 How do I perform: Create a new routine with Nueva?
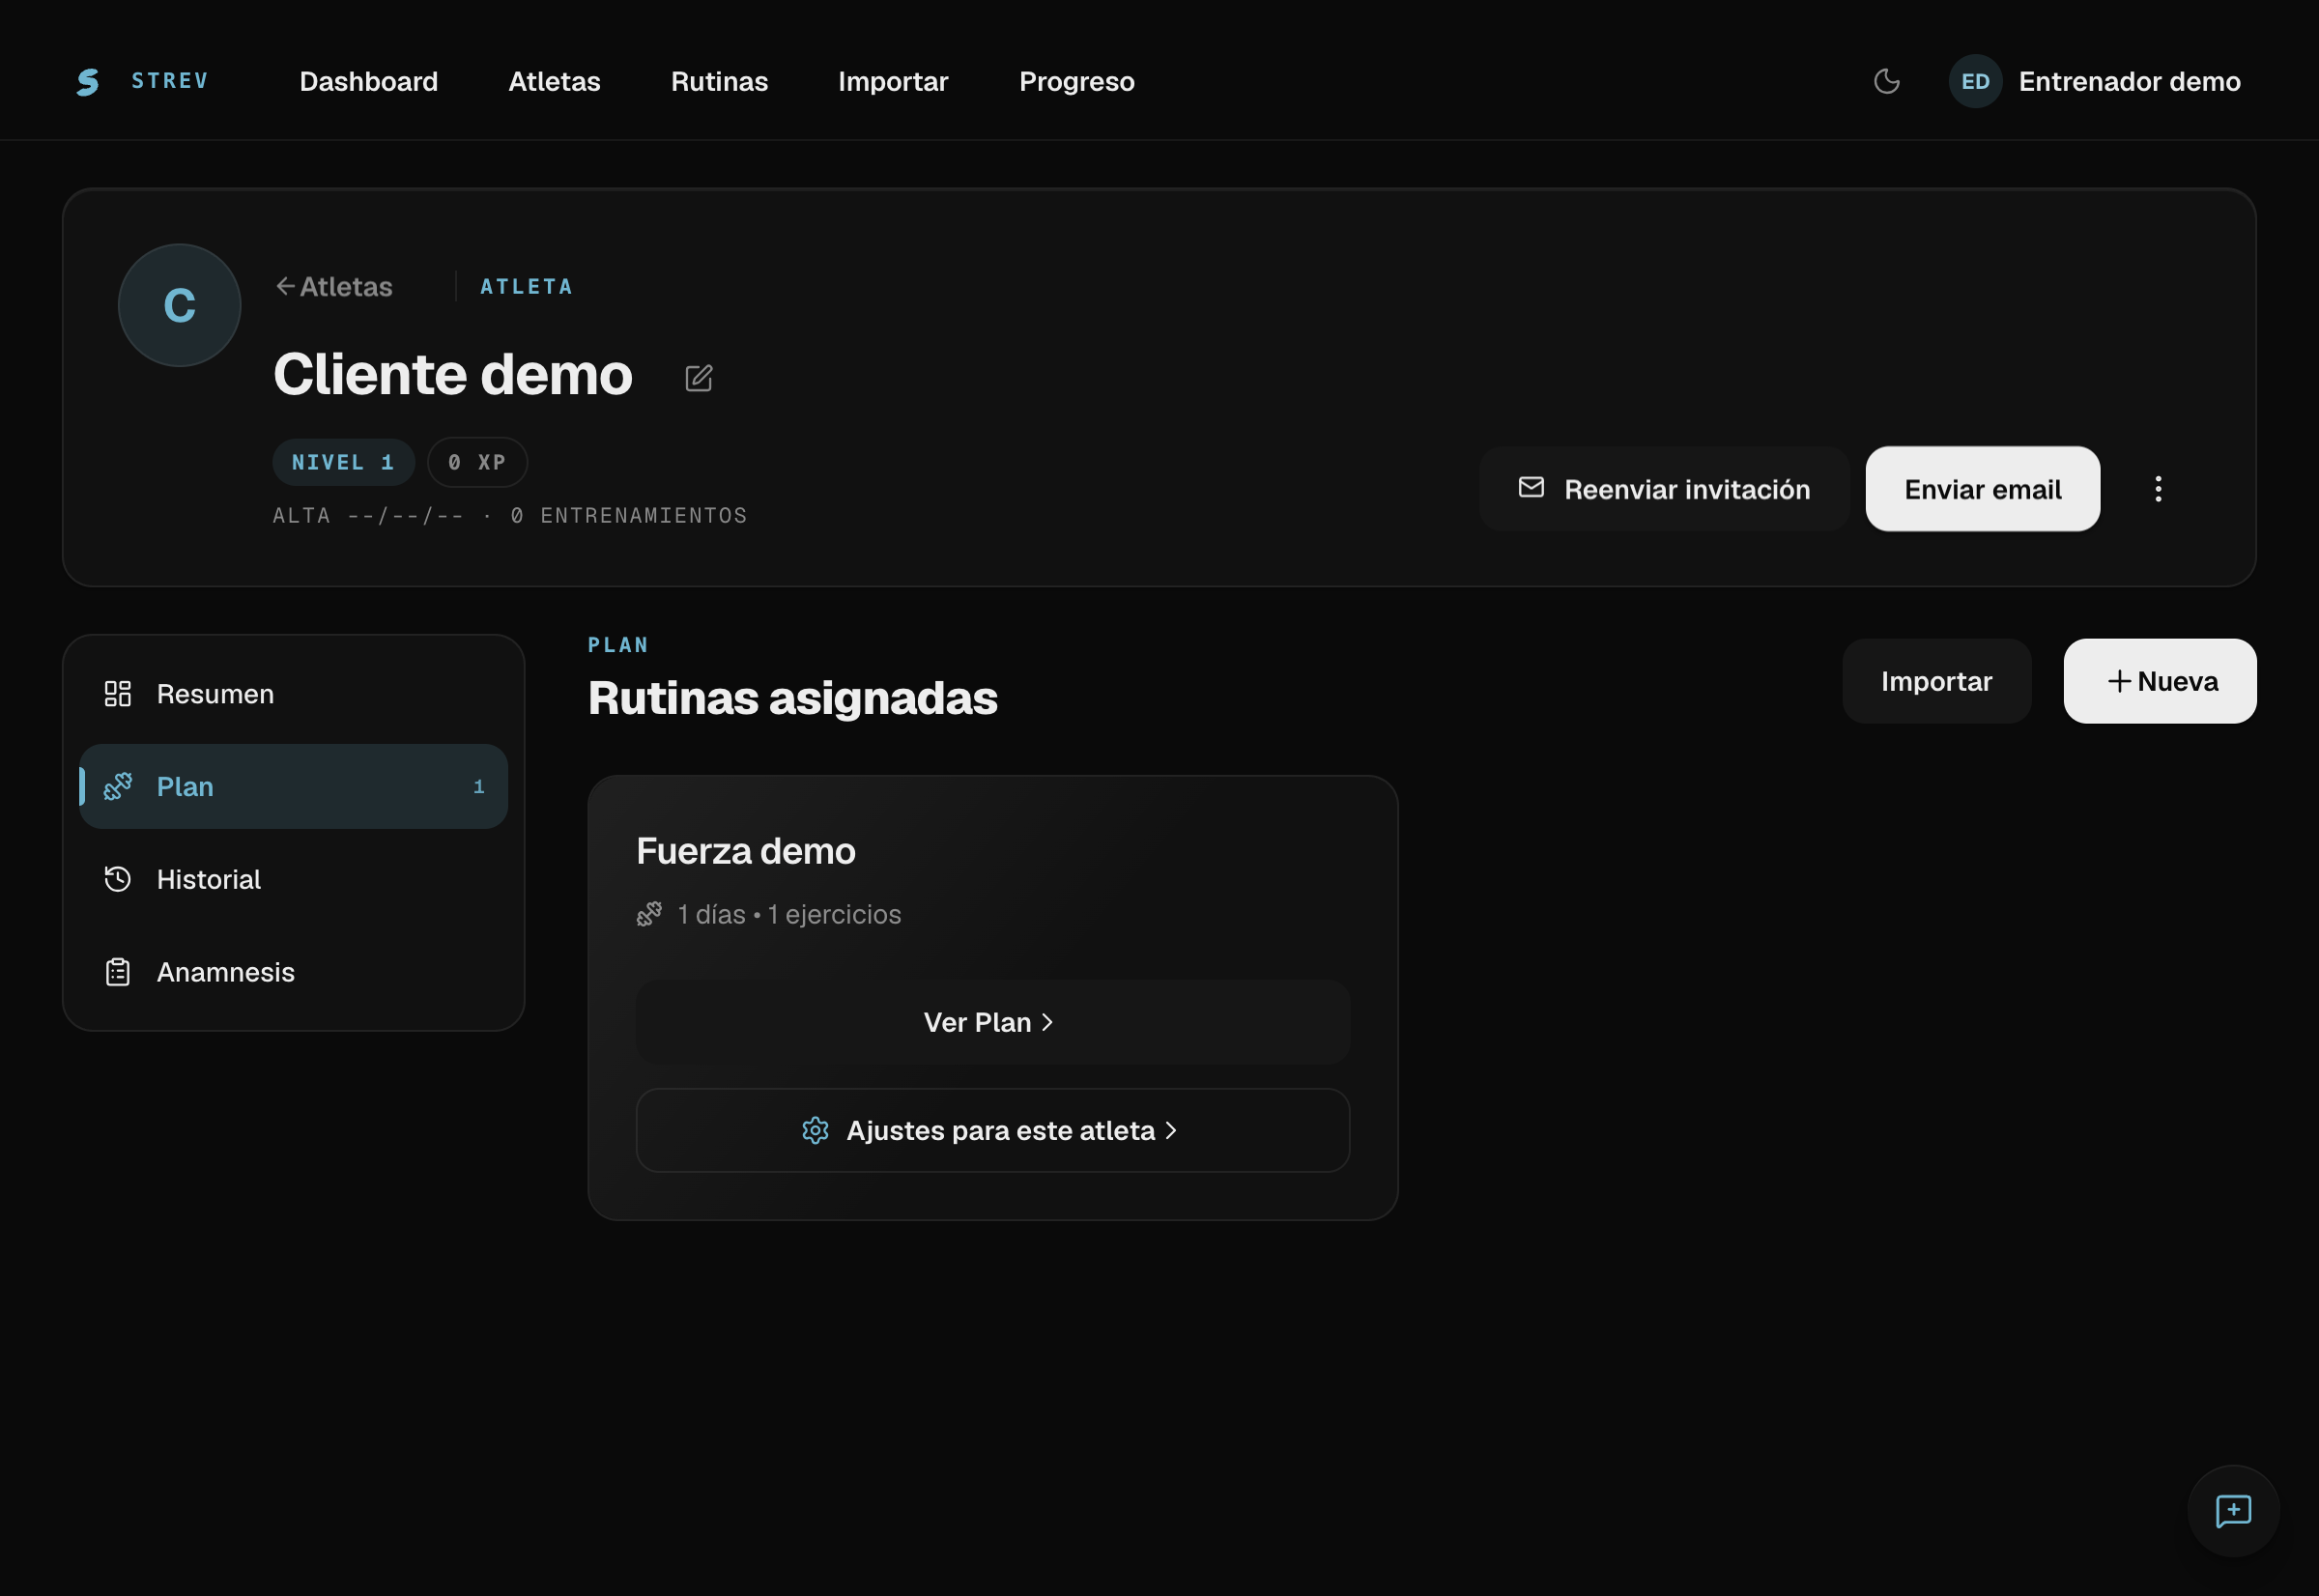(2160, 681)
